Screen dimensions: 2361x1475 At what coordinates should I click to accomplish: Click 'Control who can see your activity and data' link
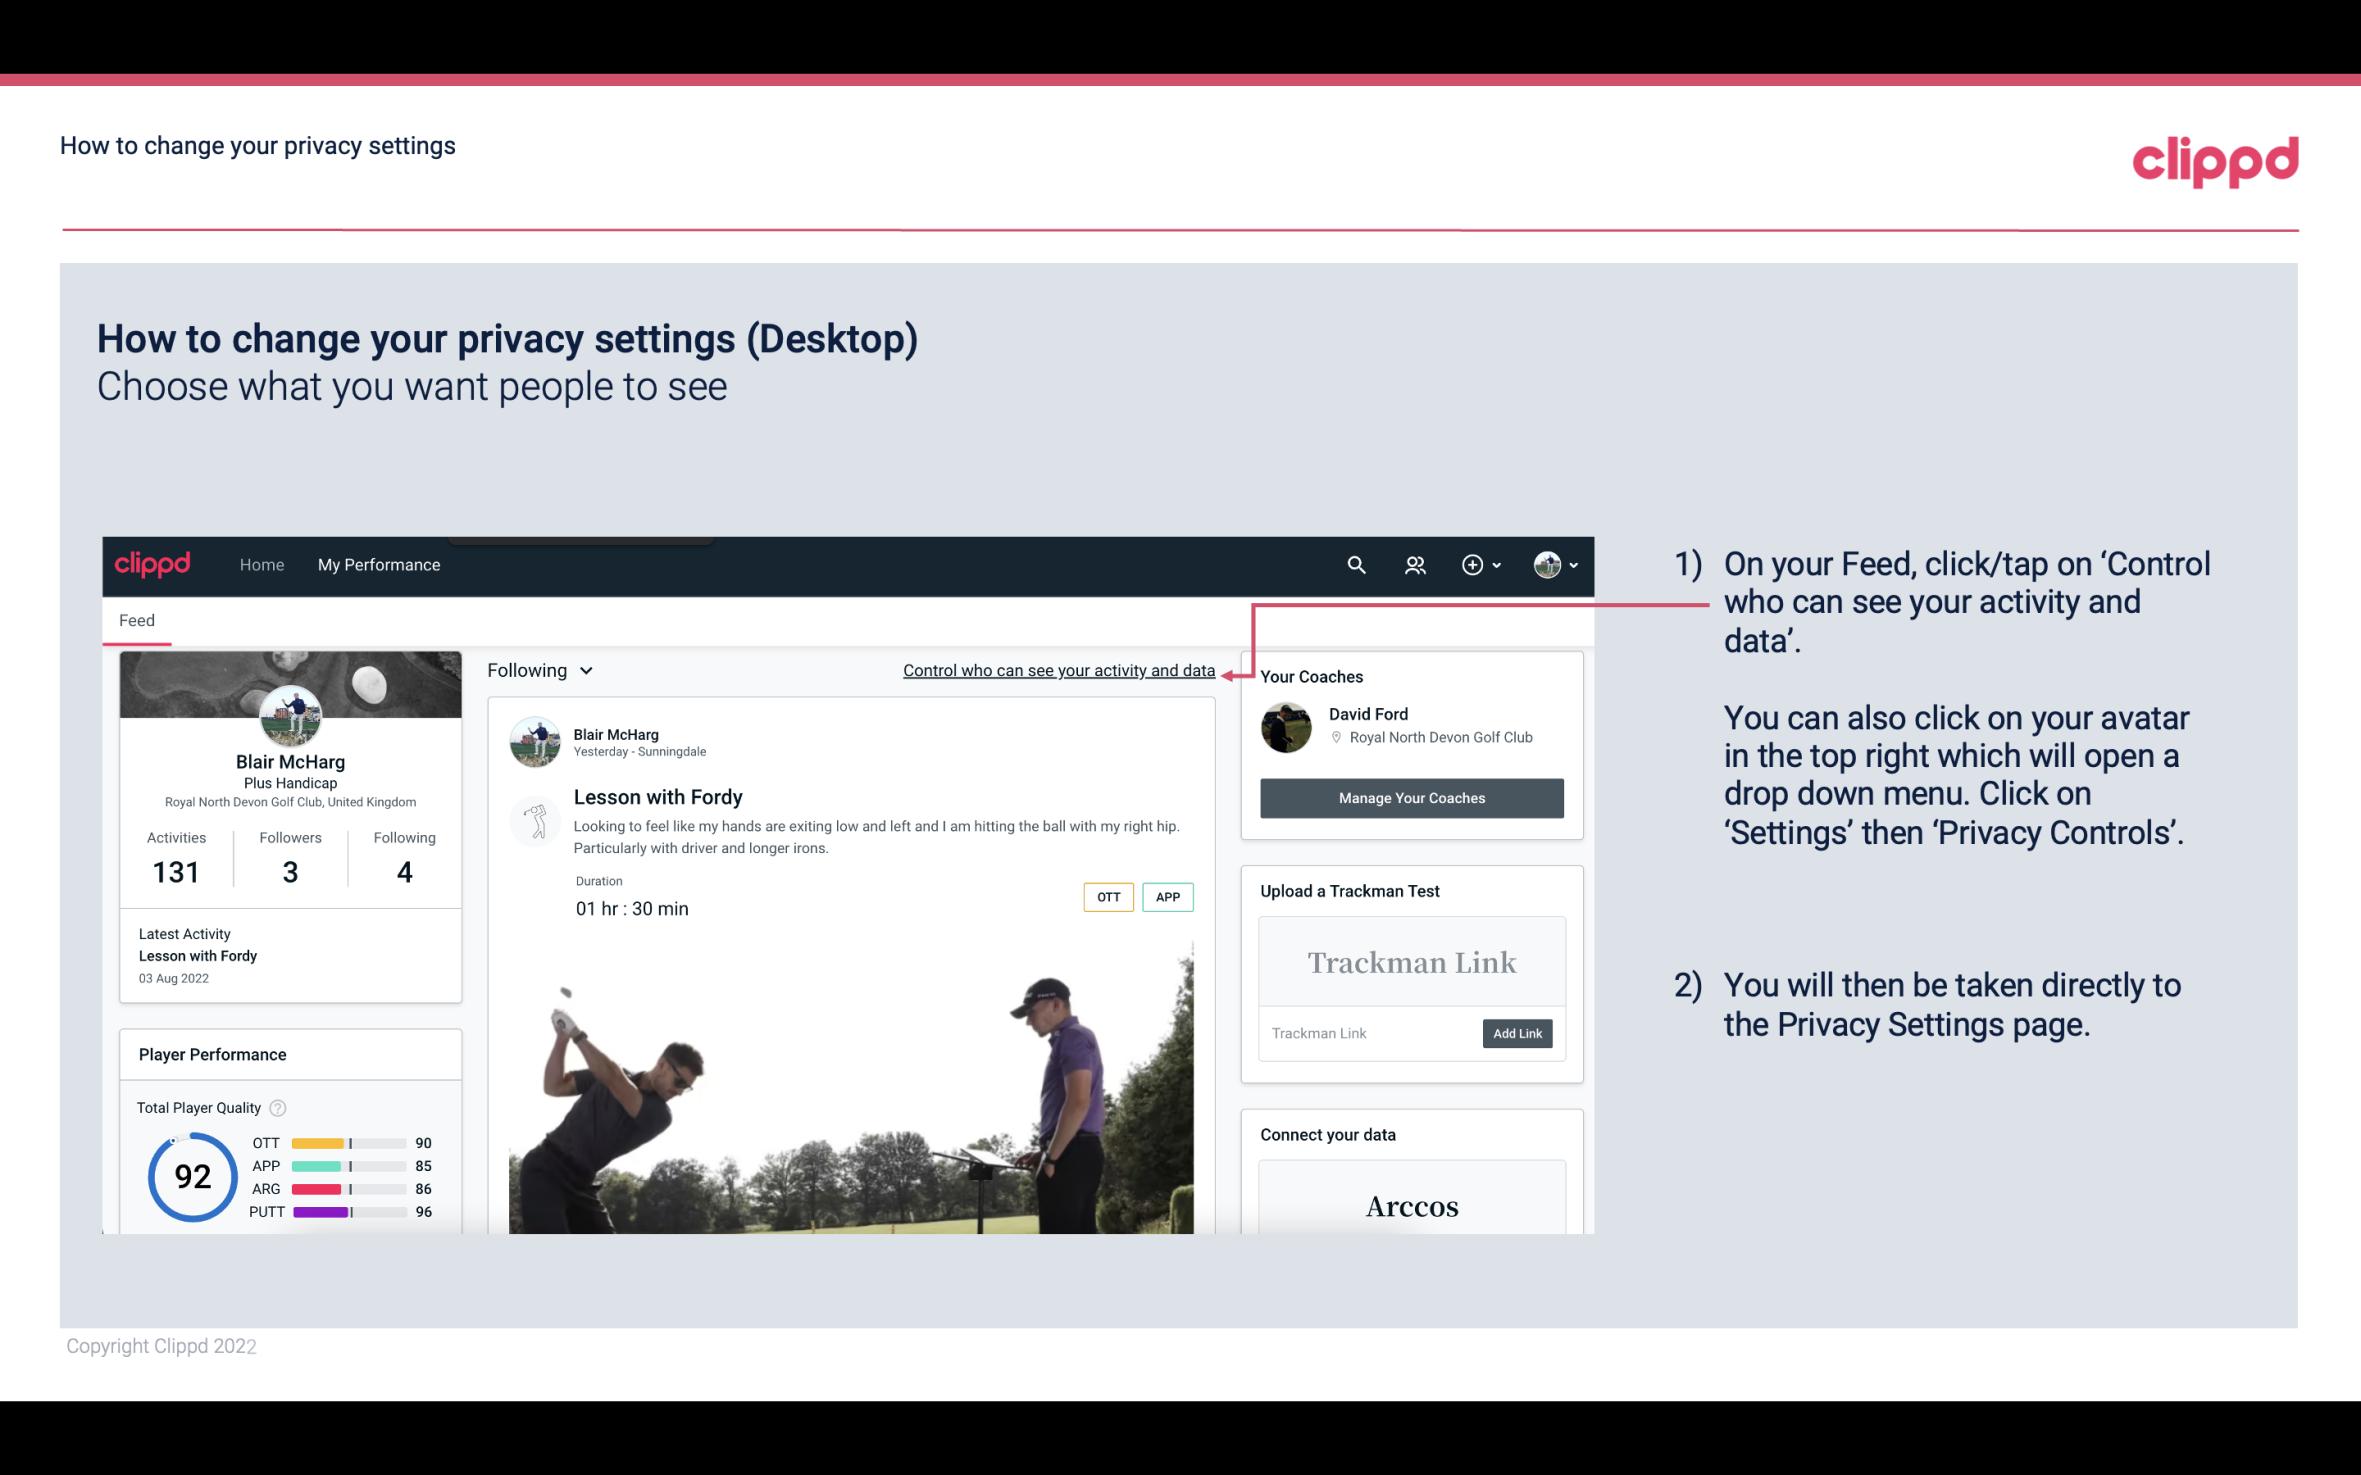pos(1057,670)
